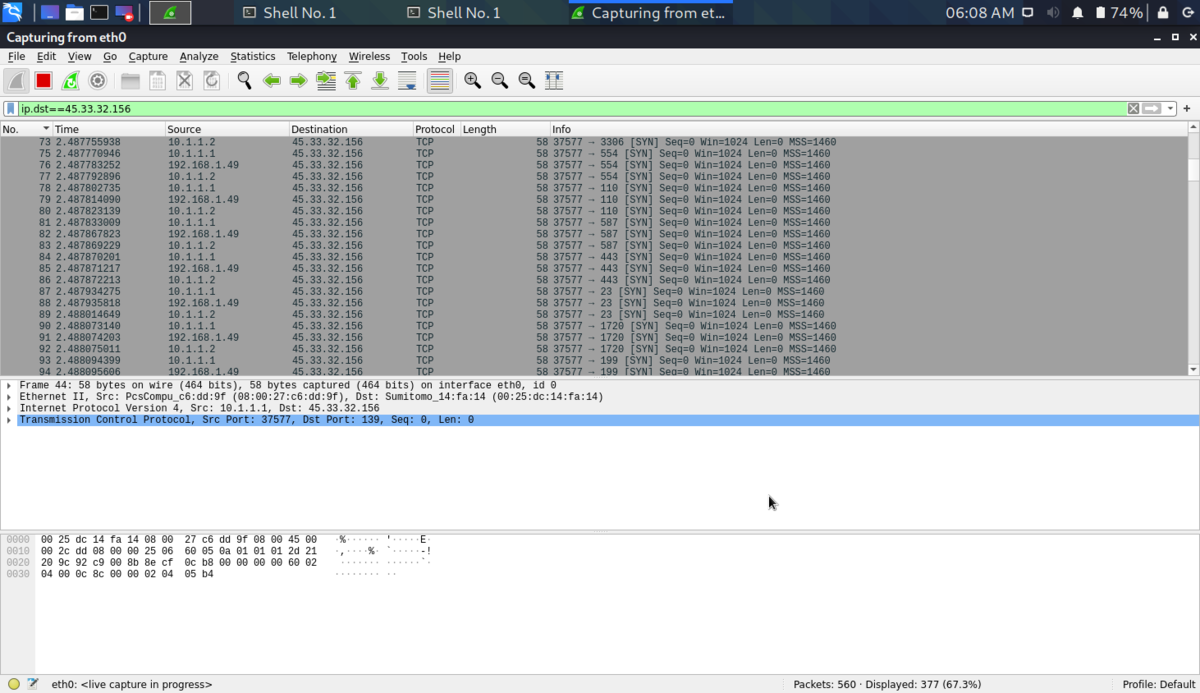This screenshot has height=693, width=1200.
Task: Open the File menu
Action: tap(16, 57)
